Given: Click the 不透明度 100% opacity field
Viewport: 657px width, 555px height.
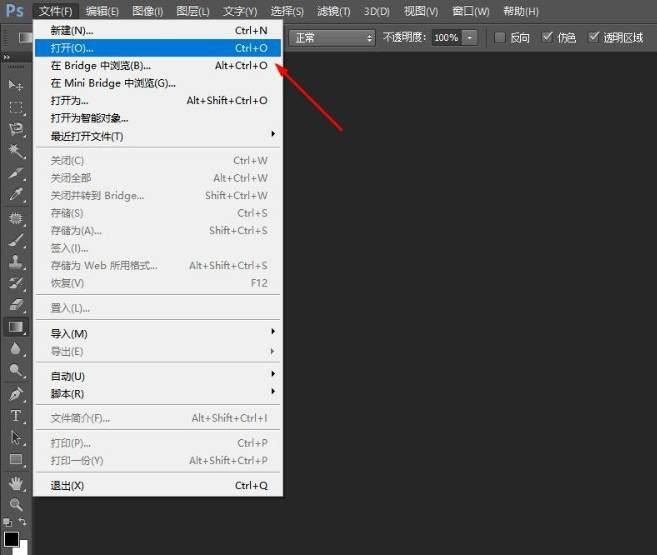Looking at the screenshot, I should 446,37.
